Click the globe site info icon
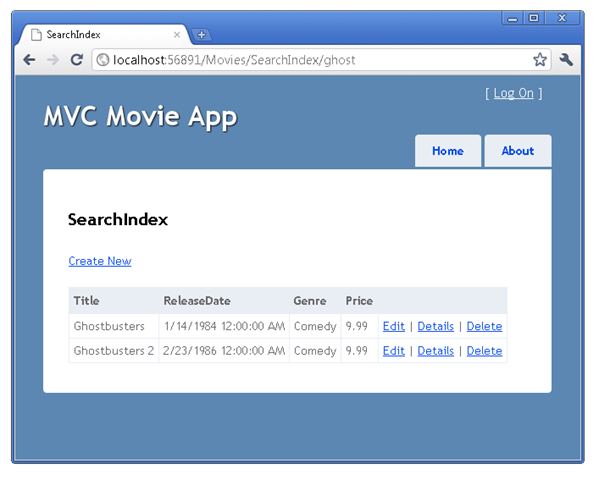 click(102, 60)
